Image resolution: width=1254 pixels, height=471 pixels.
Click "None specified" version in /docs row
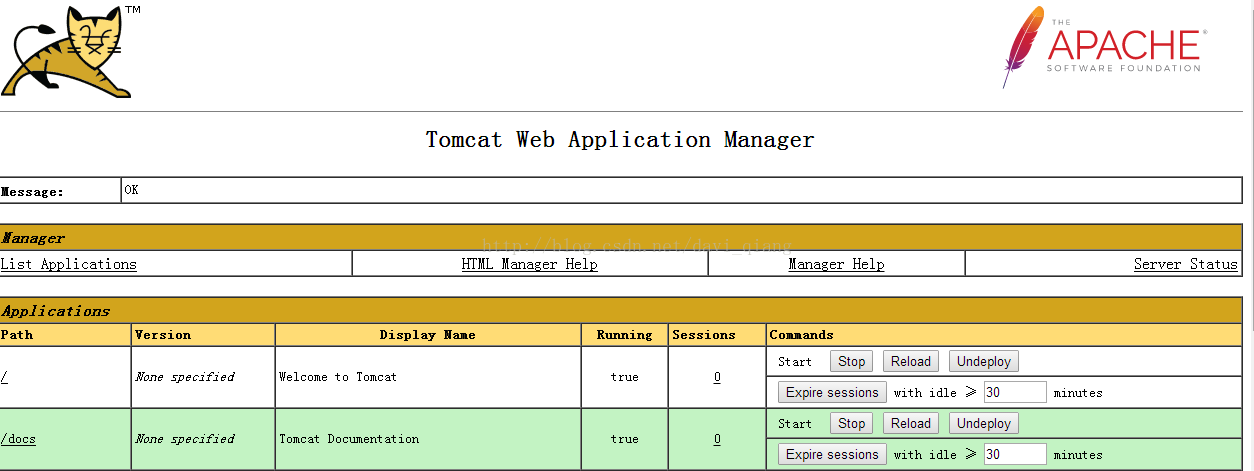click(185, 439)
